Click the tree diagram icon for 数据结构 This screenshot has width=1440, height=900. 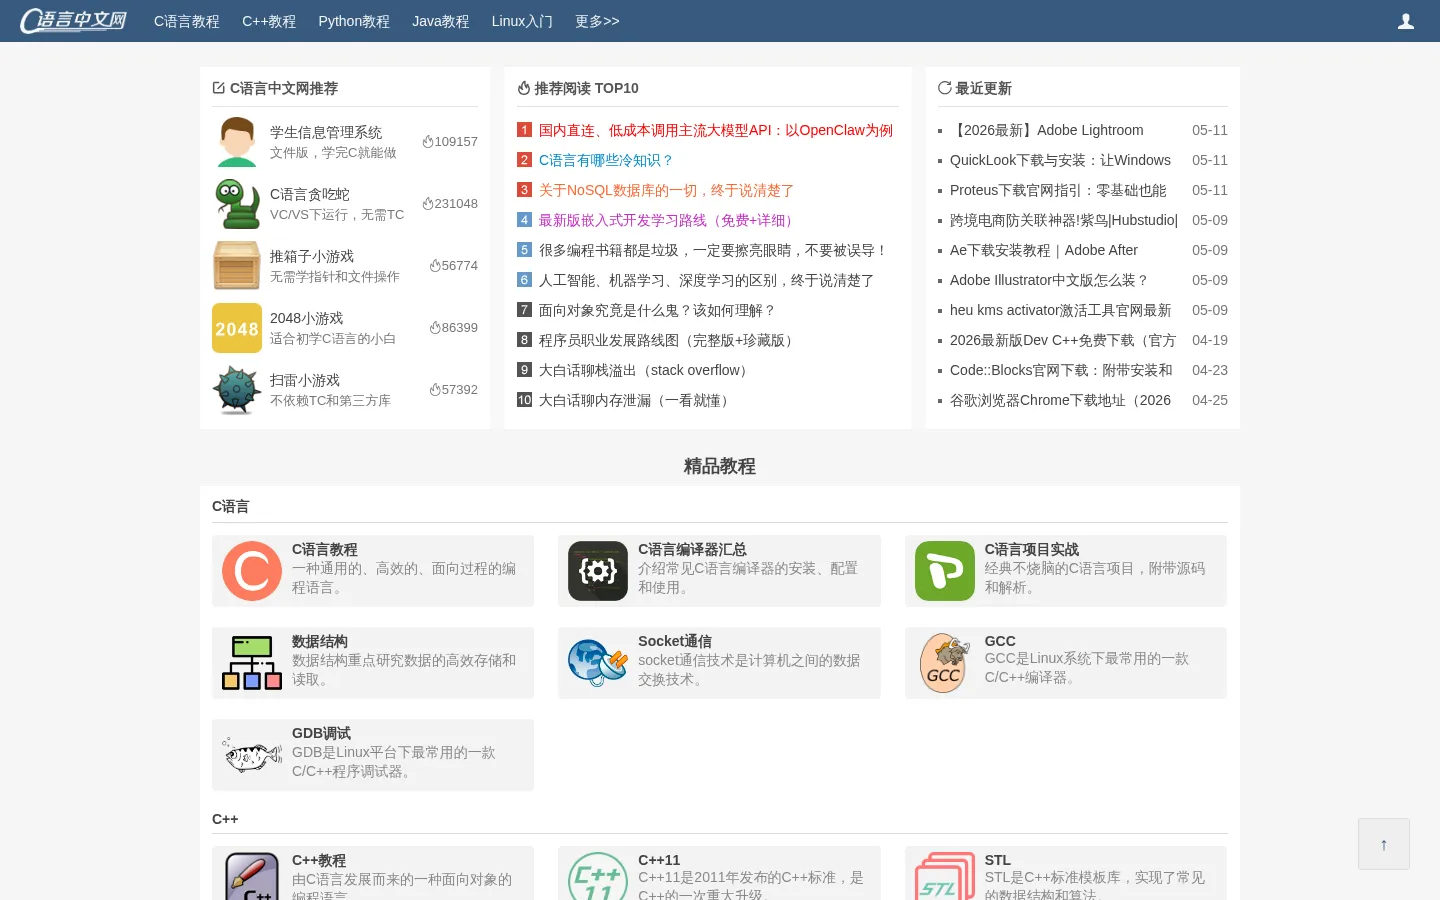point(252,663)
